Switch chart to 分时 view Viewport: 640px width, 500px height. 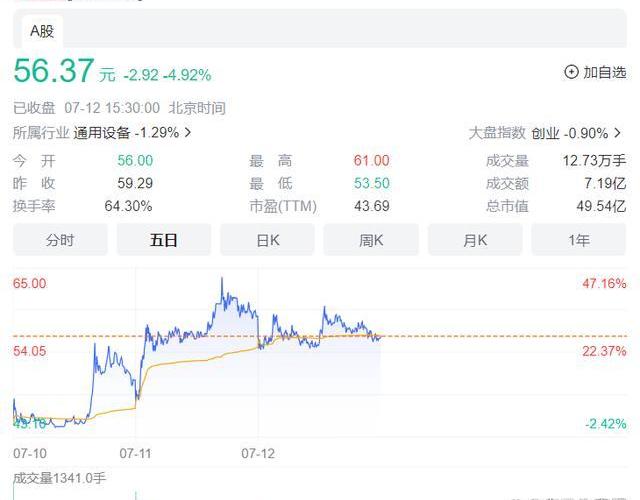pyautogui.click(x=60, y=240)
